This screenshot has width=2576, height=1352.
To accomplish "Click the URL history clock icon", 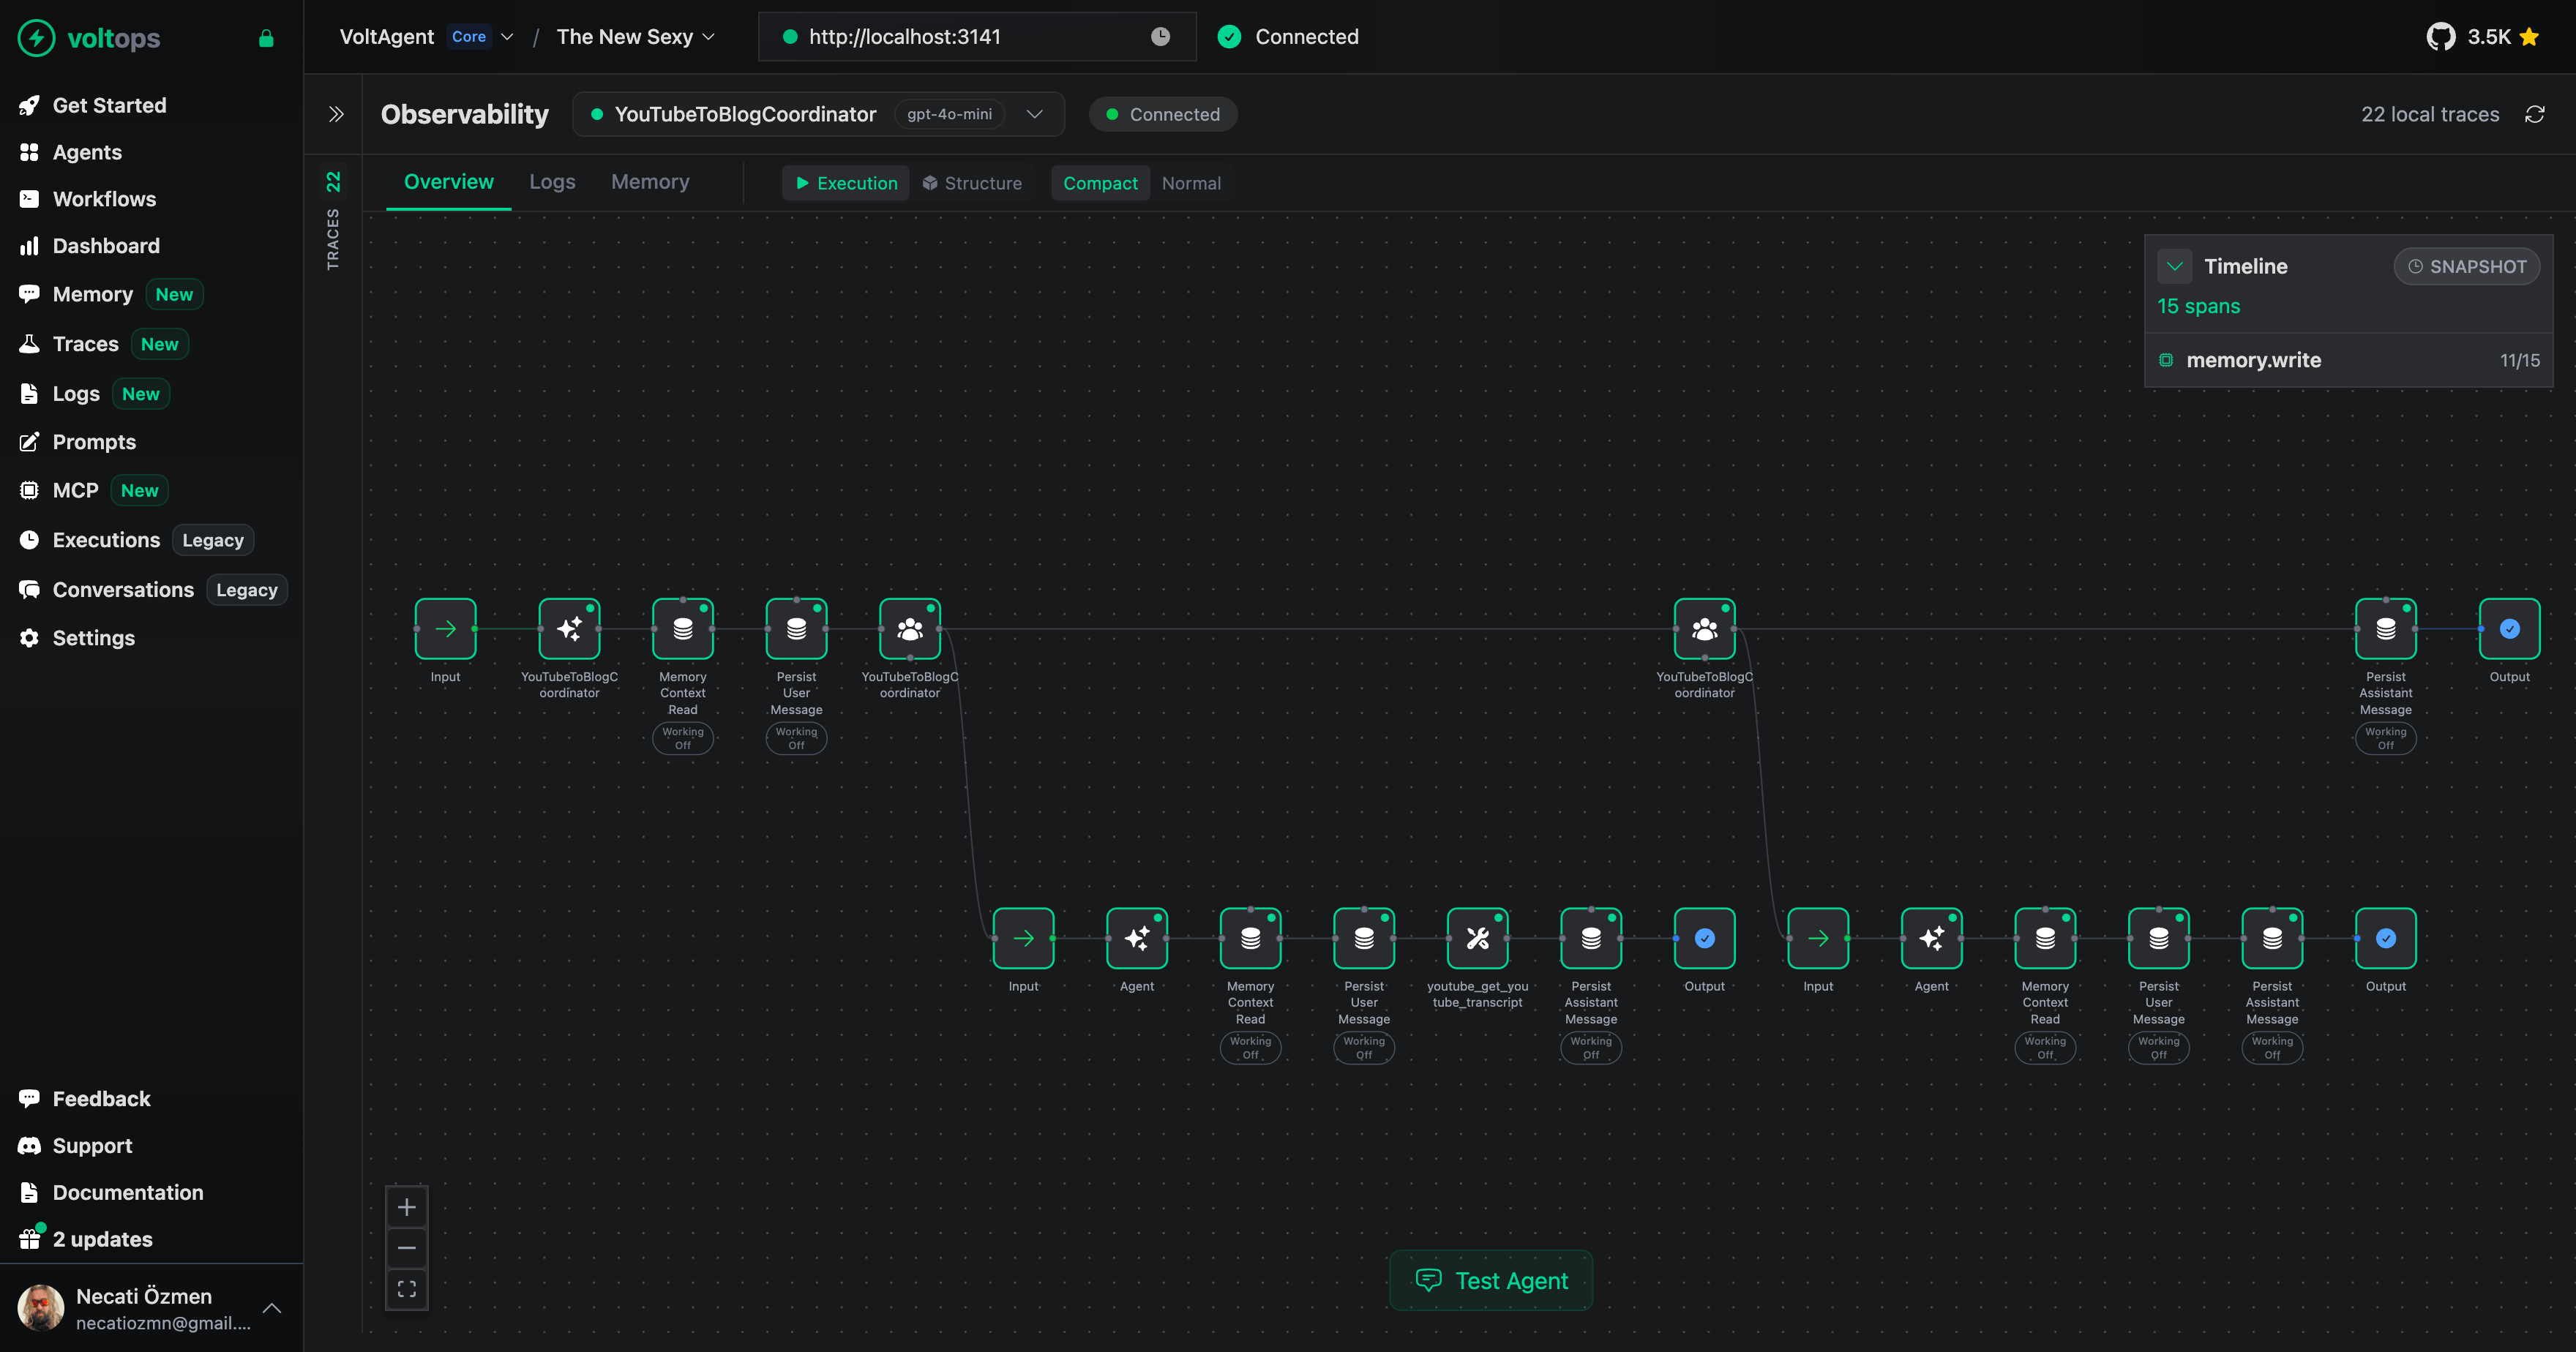I will pos(1160,37).
